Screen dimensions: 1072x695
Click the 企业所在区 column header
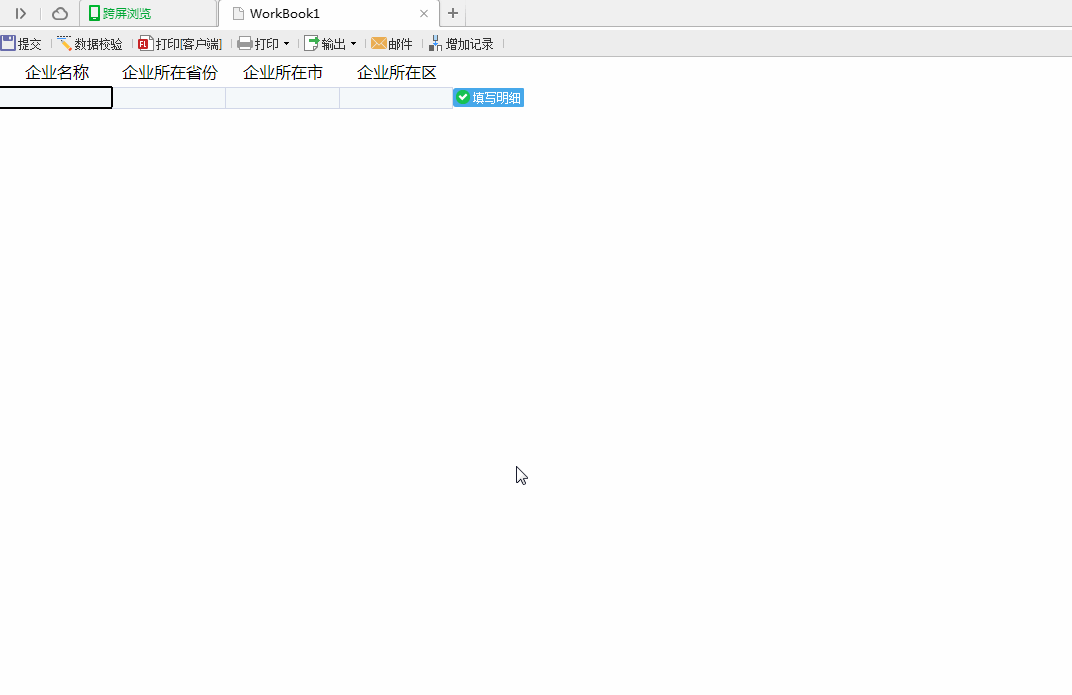point(396,72)
